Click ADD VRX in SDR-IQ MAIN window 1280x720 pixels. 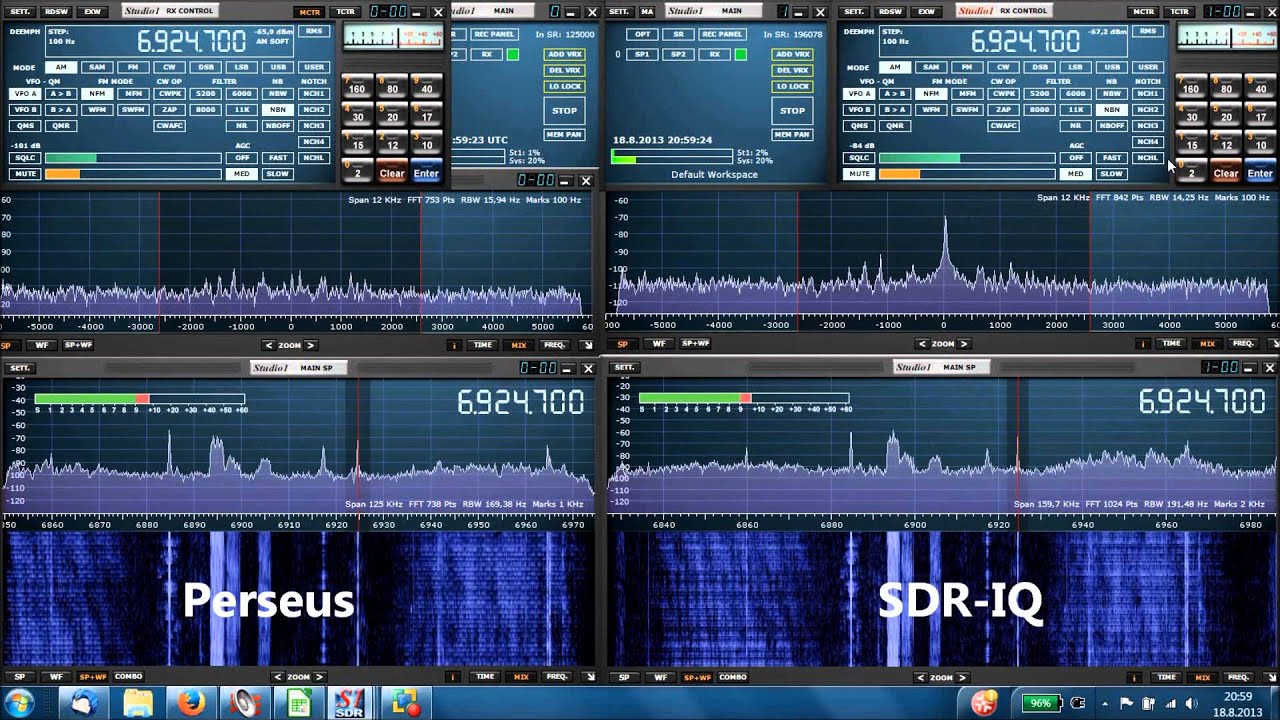(792, 54)
